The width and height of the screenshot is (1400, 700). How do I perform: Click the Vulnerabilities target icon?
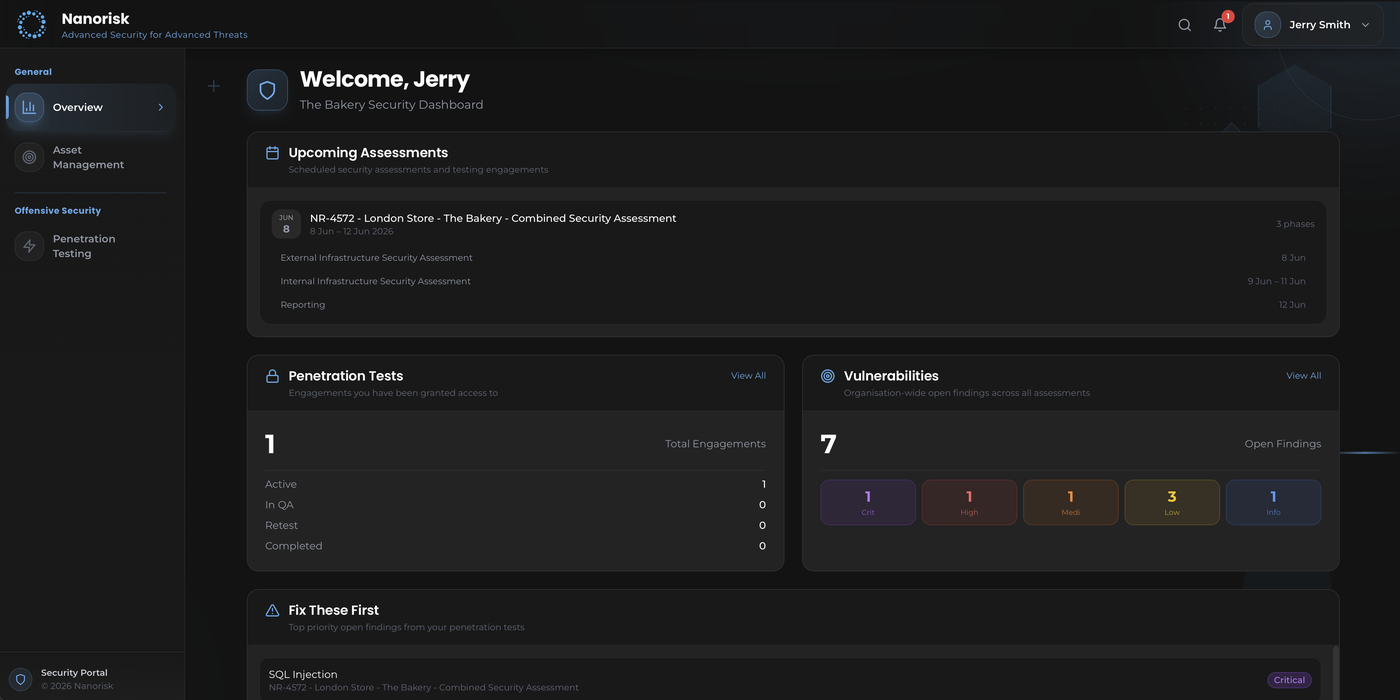(827, 376)
